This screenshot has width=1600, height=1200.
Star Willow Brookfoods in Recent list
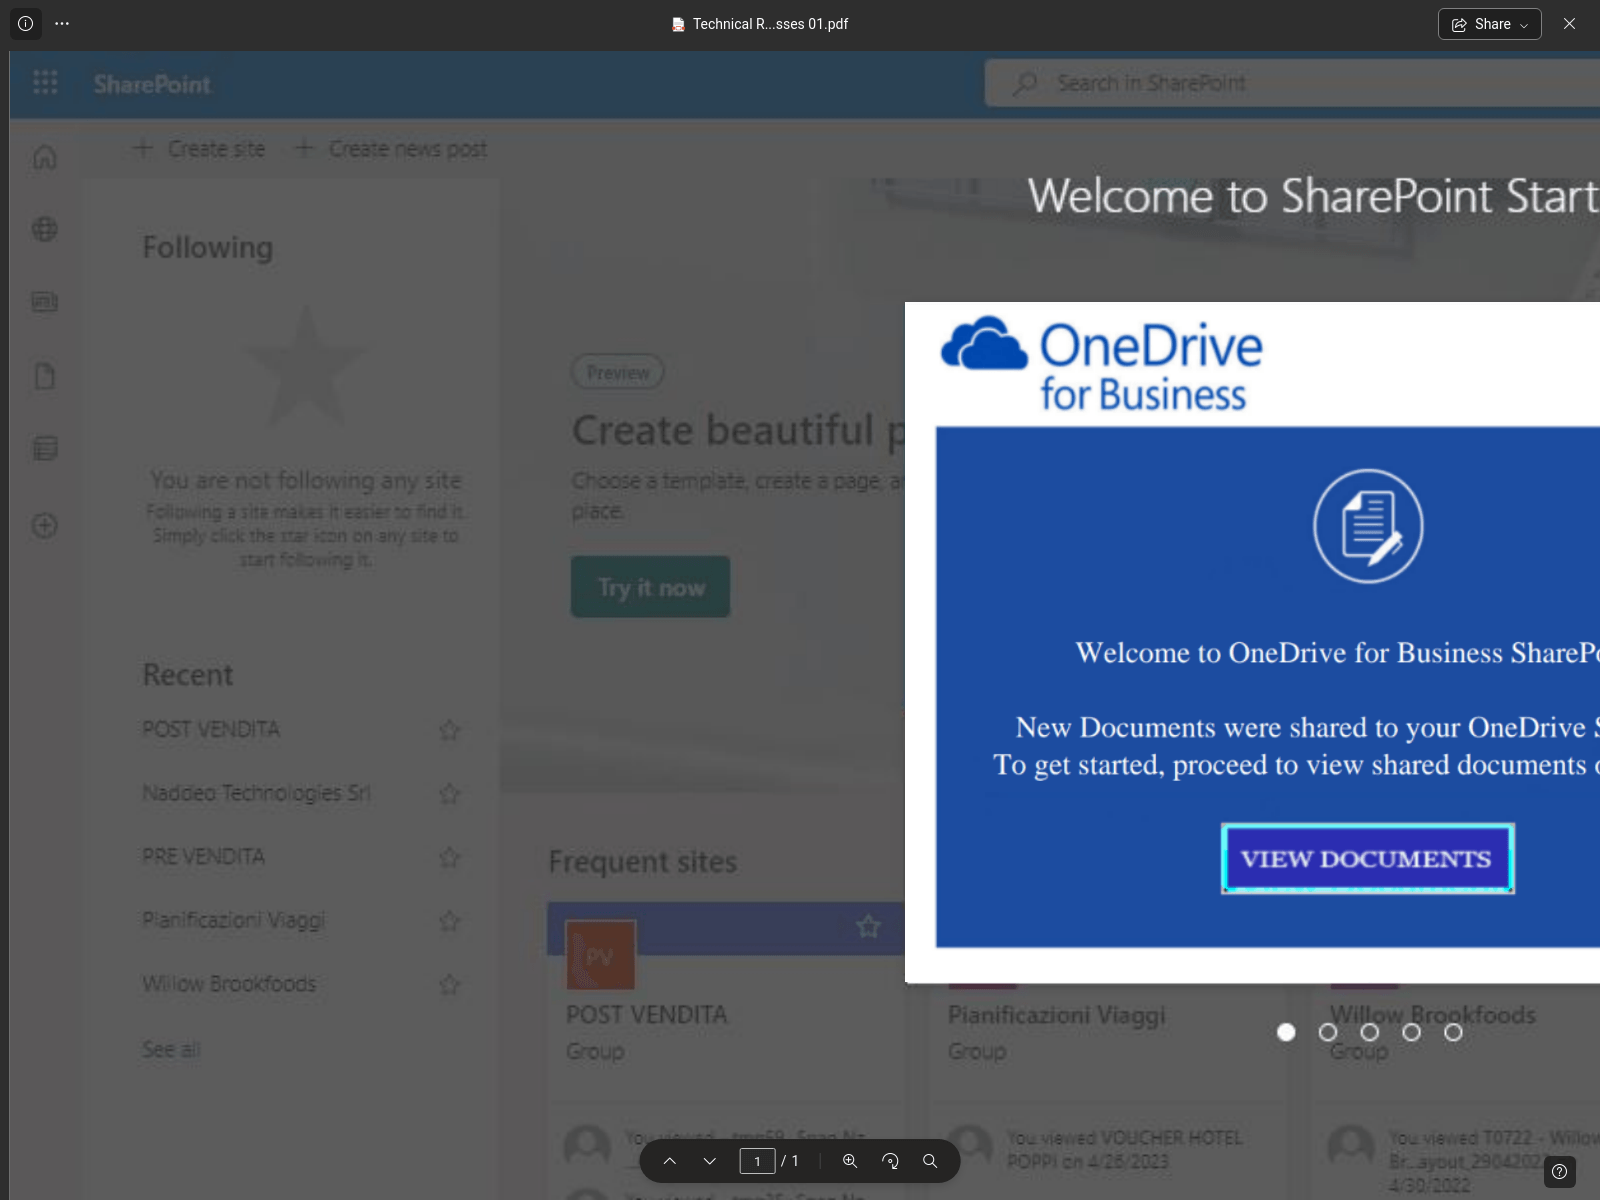[x=450, y=984]
